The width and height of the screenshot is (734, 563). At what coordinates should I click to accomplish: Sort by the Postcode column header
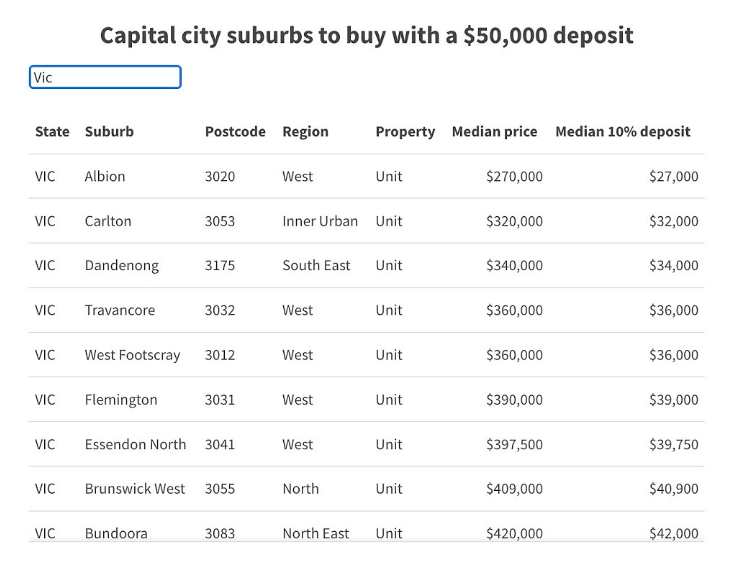tap(235, 132)
